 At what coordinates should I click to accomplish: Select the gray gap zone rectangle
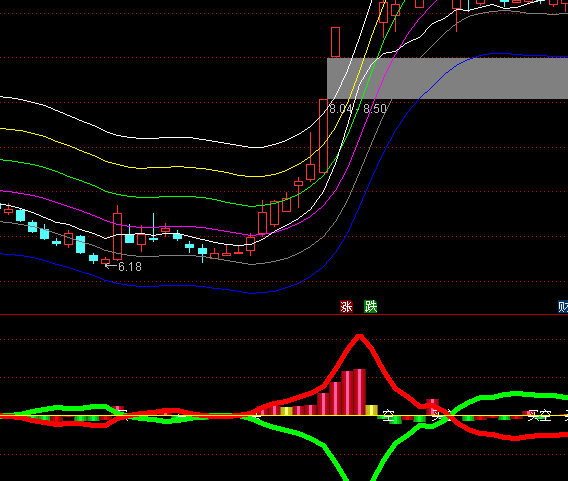point(447,78)
